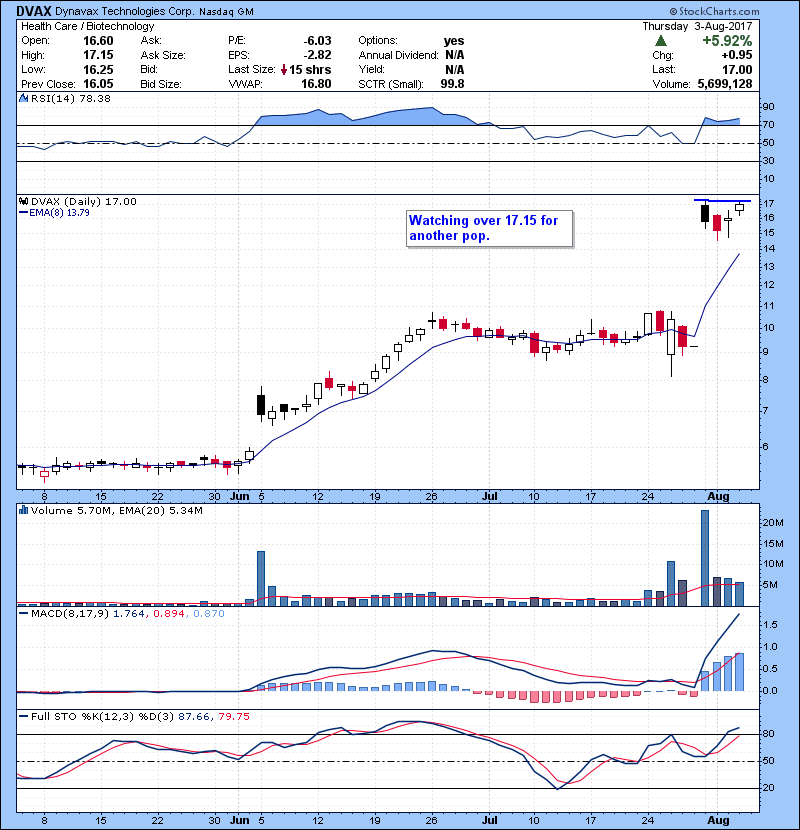Screen dimensions: 800x830
Task: Click the Options value yes
Action: (x=454, y=41)
